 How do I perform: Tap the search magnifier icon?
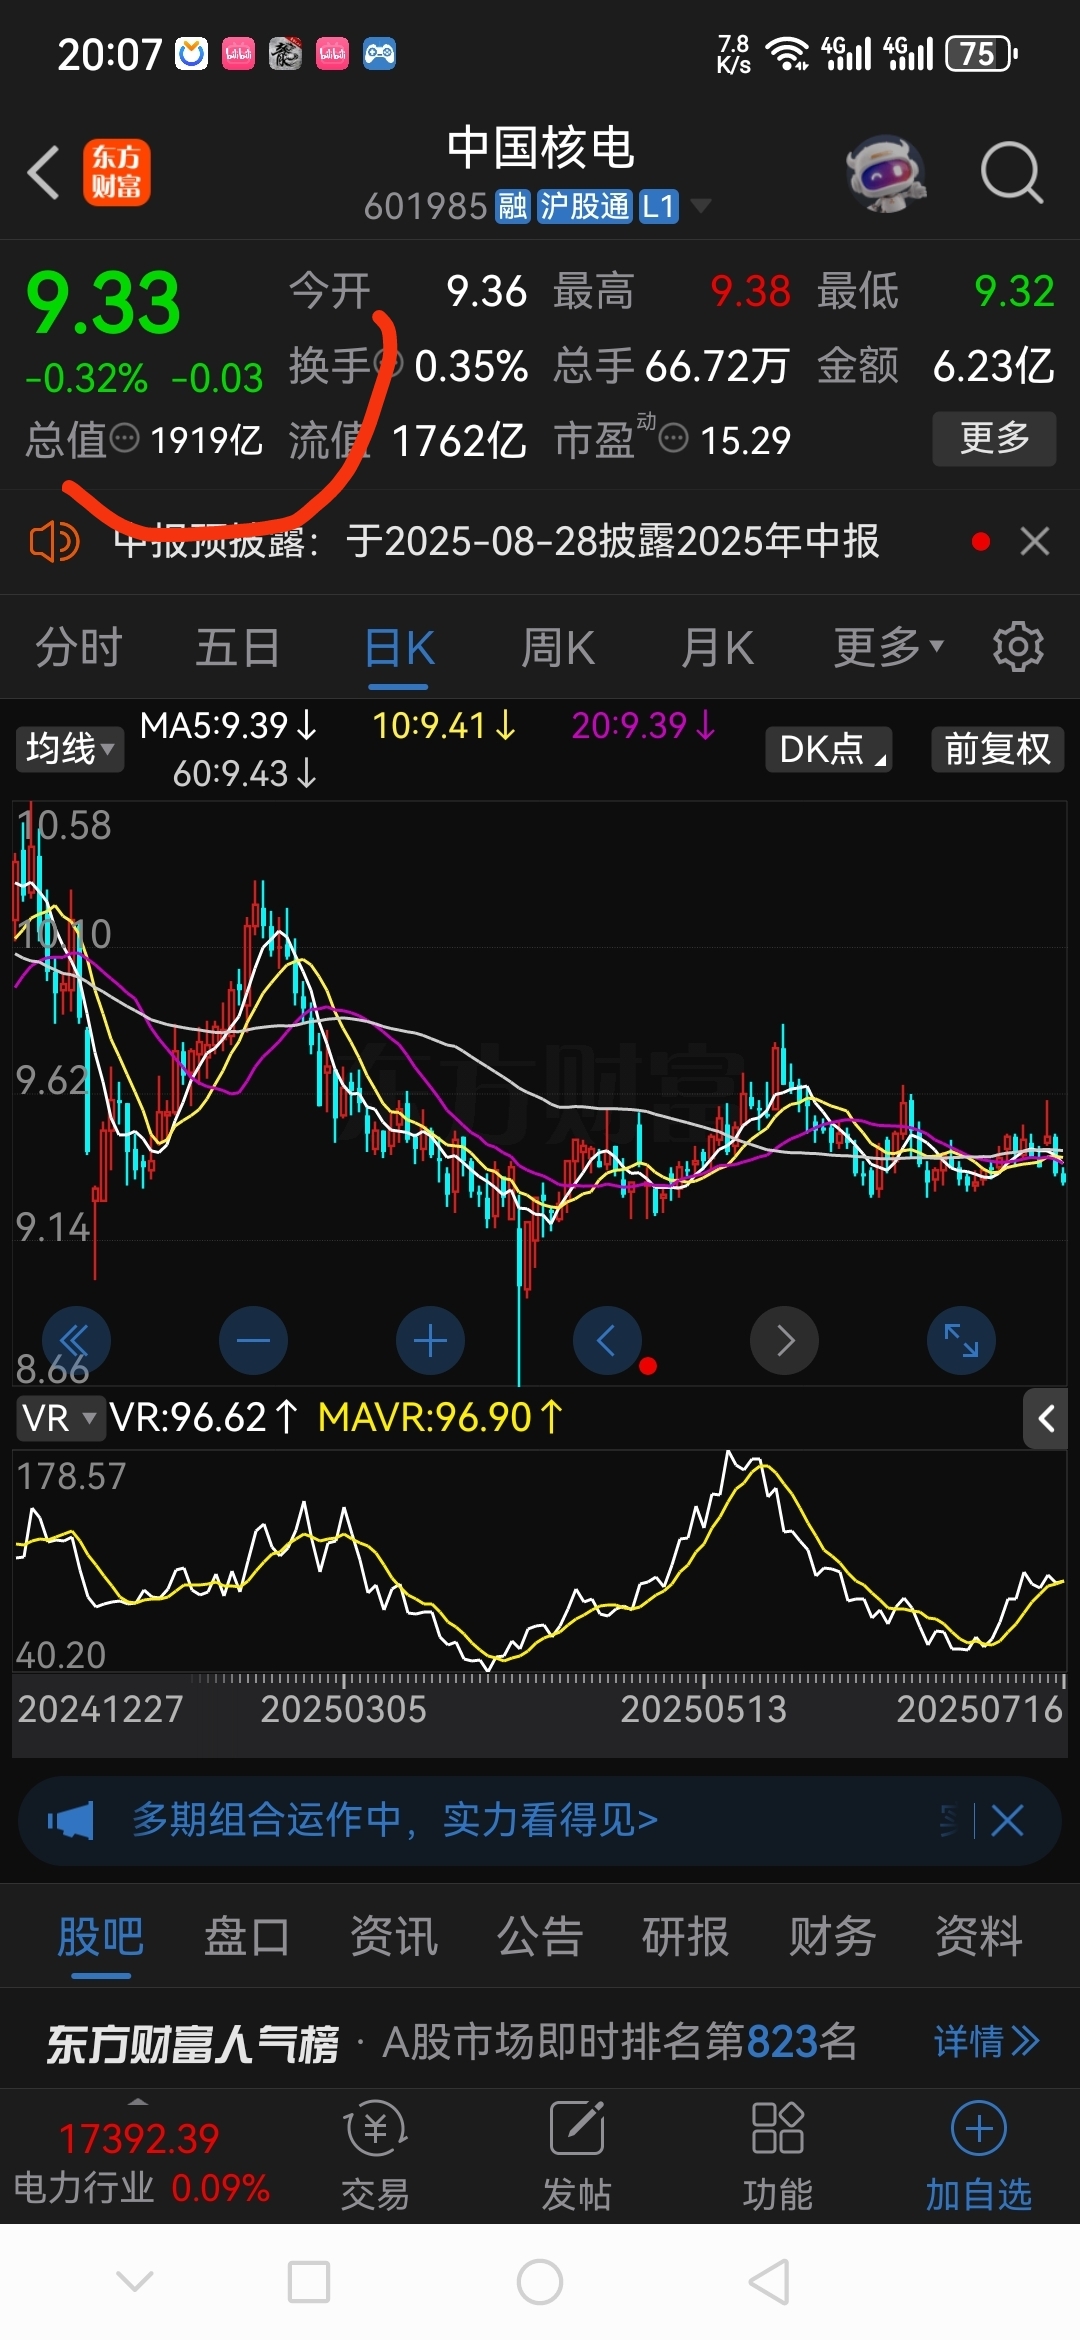coord(1011,173)
